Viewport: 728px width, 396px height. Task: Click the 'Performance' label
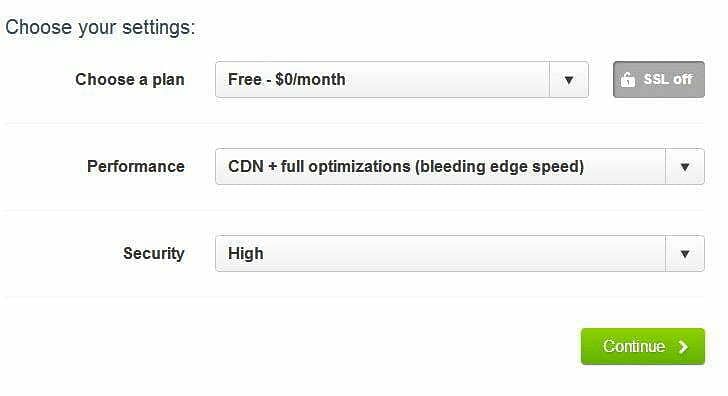click(136, 166)
